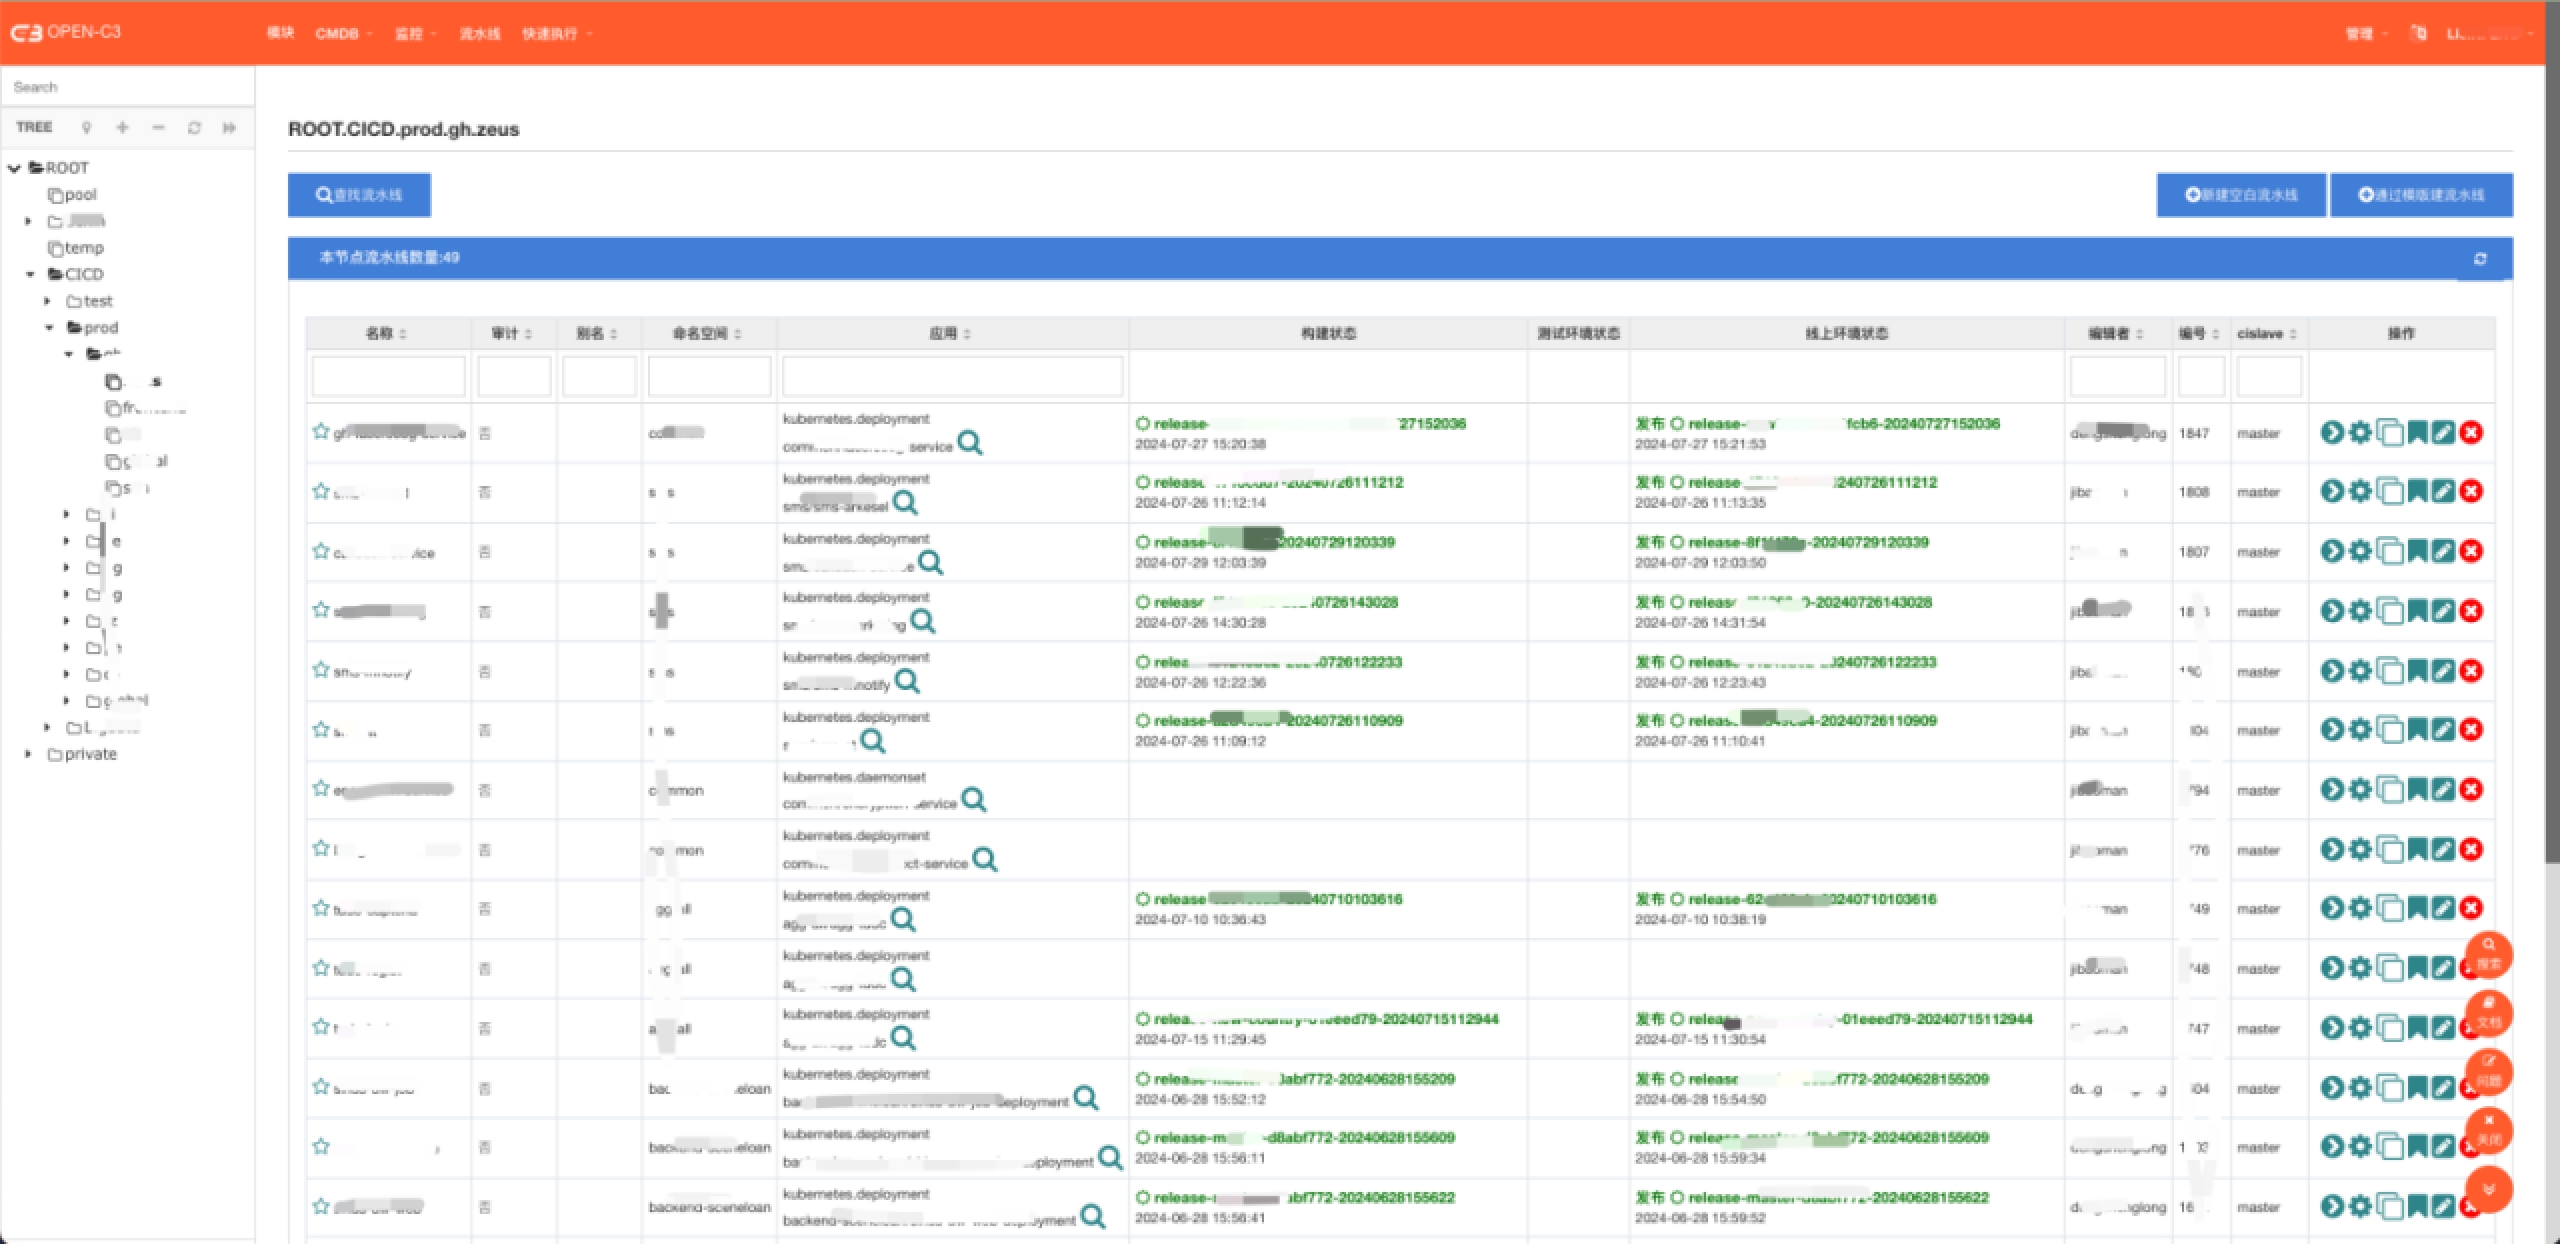Edit pipeline 1808 with the pencil icon
This screenshot has width=2560, height=1244.
click(2443, 491)
